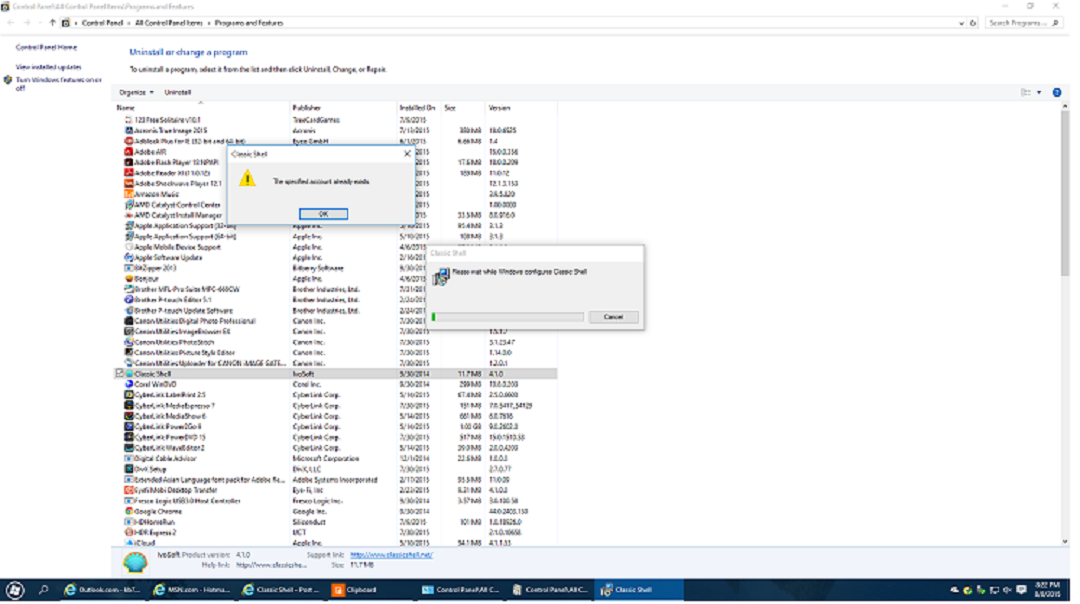Sort the list by the Size column
Viewport: 1080px width, 604px height.
pos(463,108)
